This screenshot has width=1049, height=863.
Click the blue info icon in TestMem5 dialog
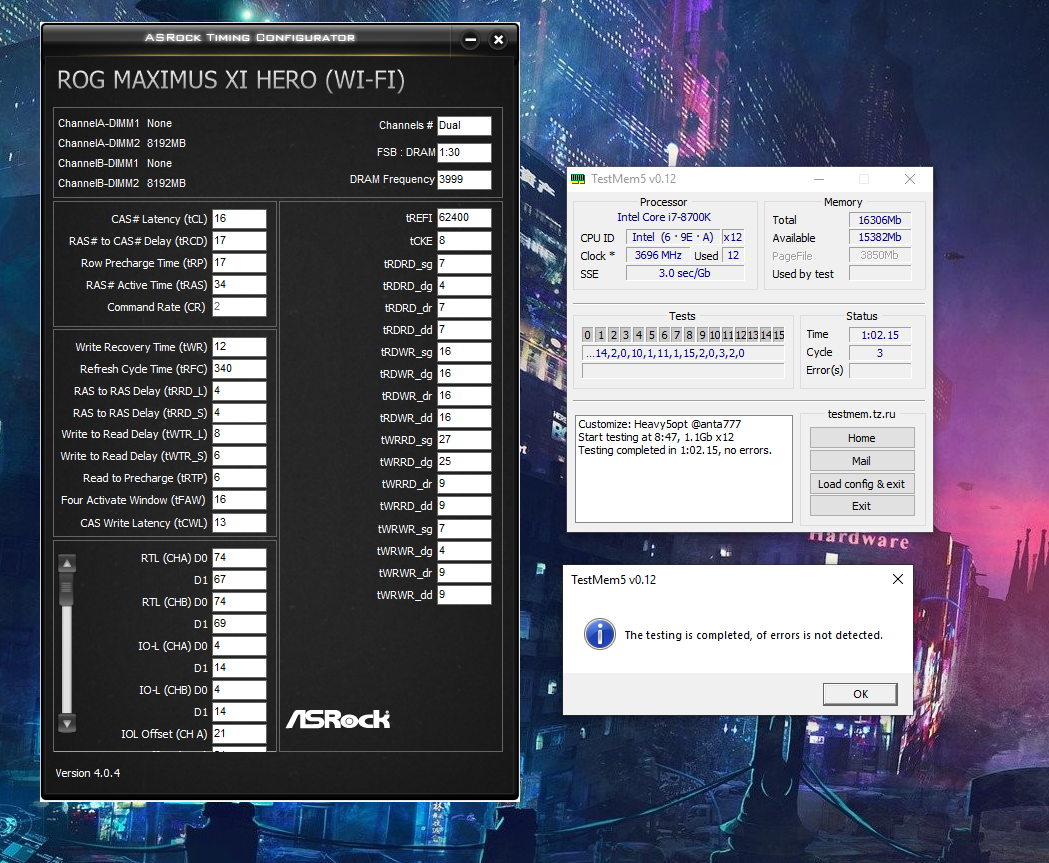click(x=599, y=634)
